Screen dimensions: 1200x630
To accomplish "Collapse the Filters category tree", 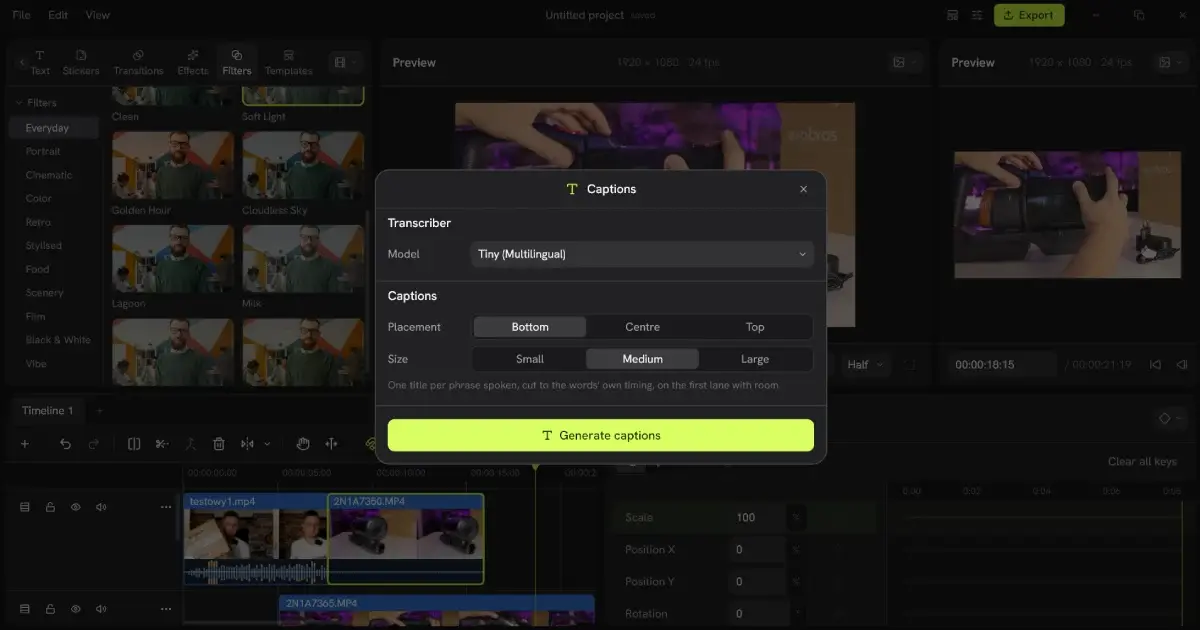I will [18, 103].
